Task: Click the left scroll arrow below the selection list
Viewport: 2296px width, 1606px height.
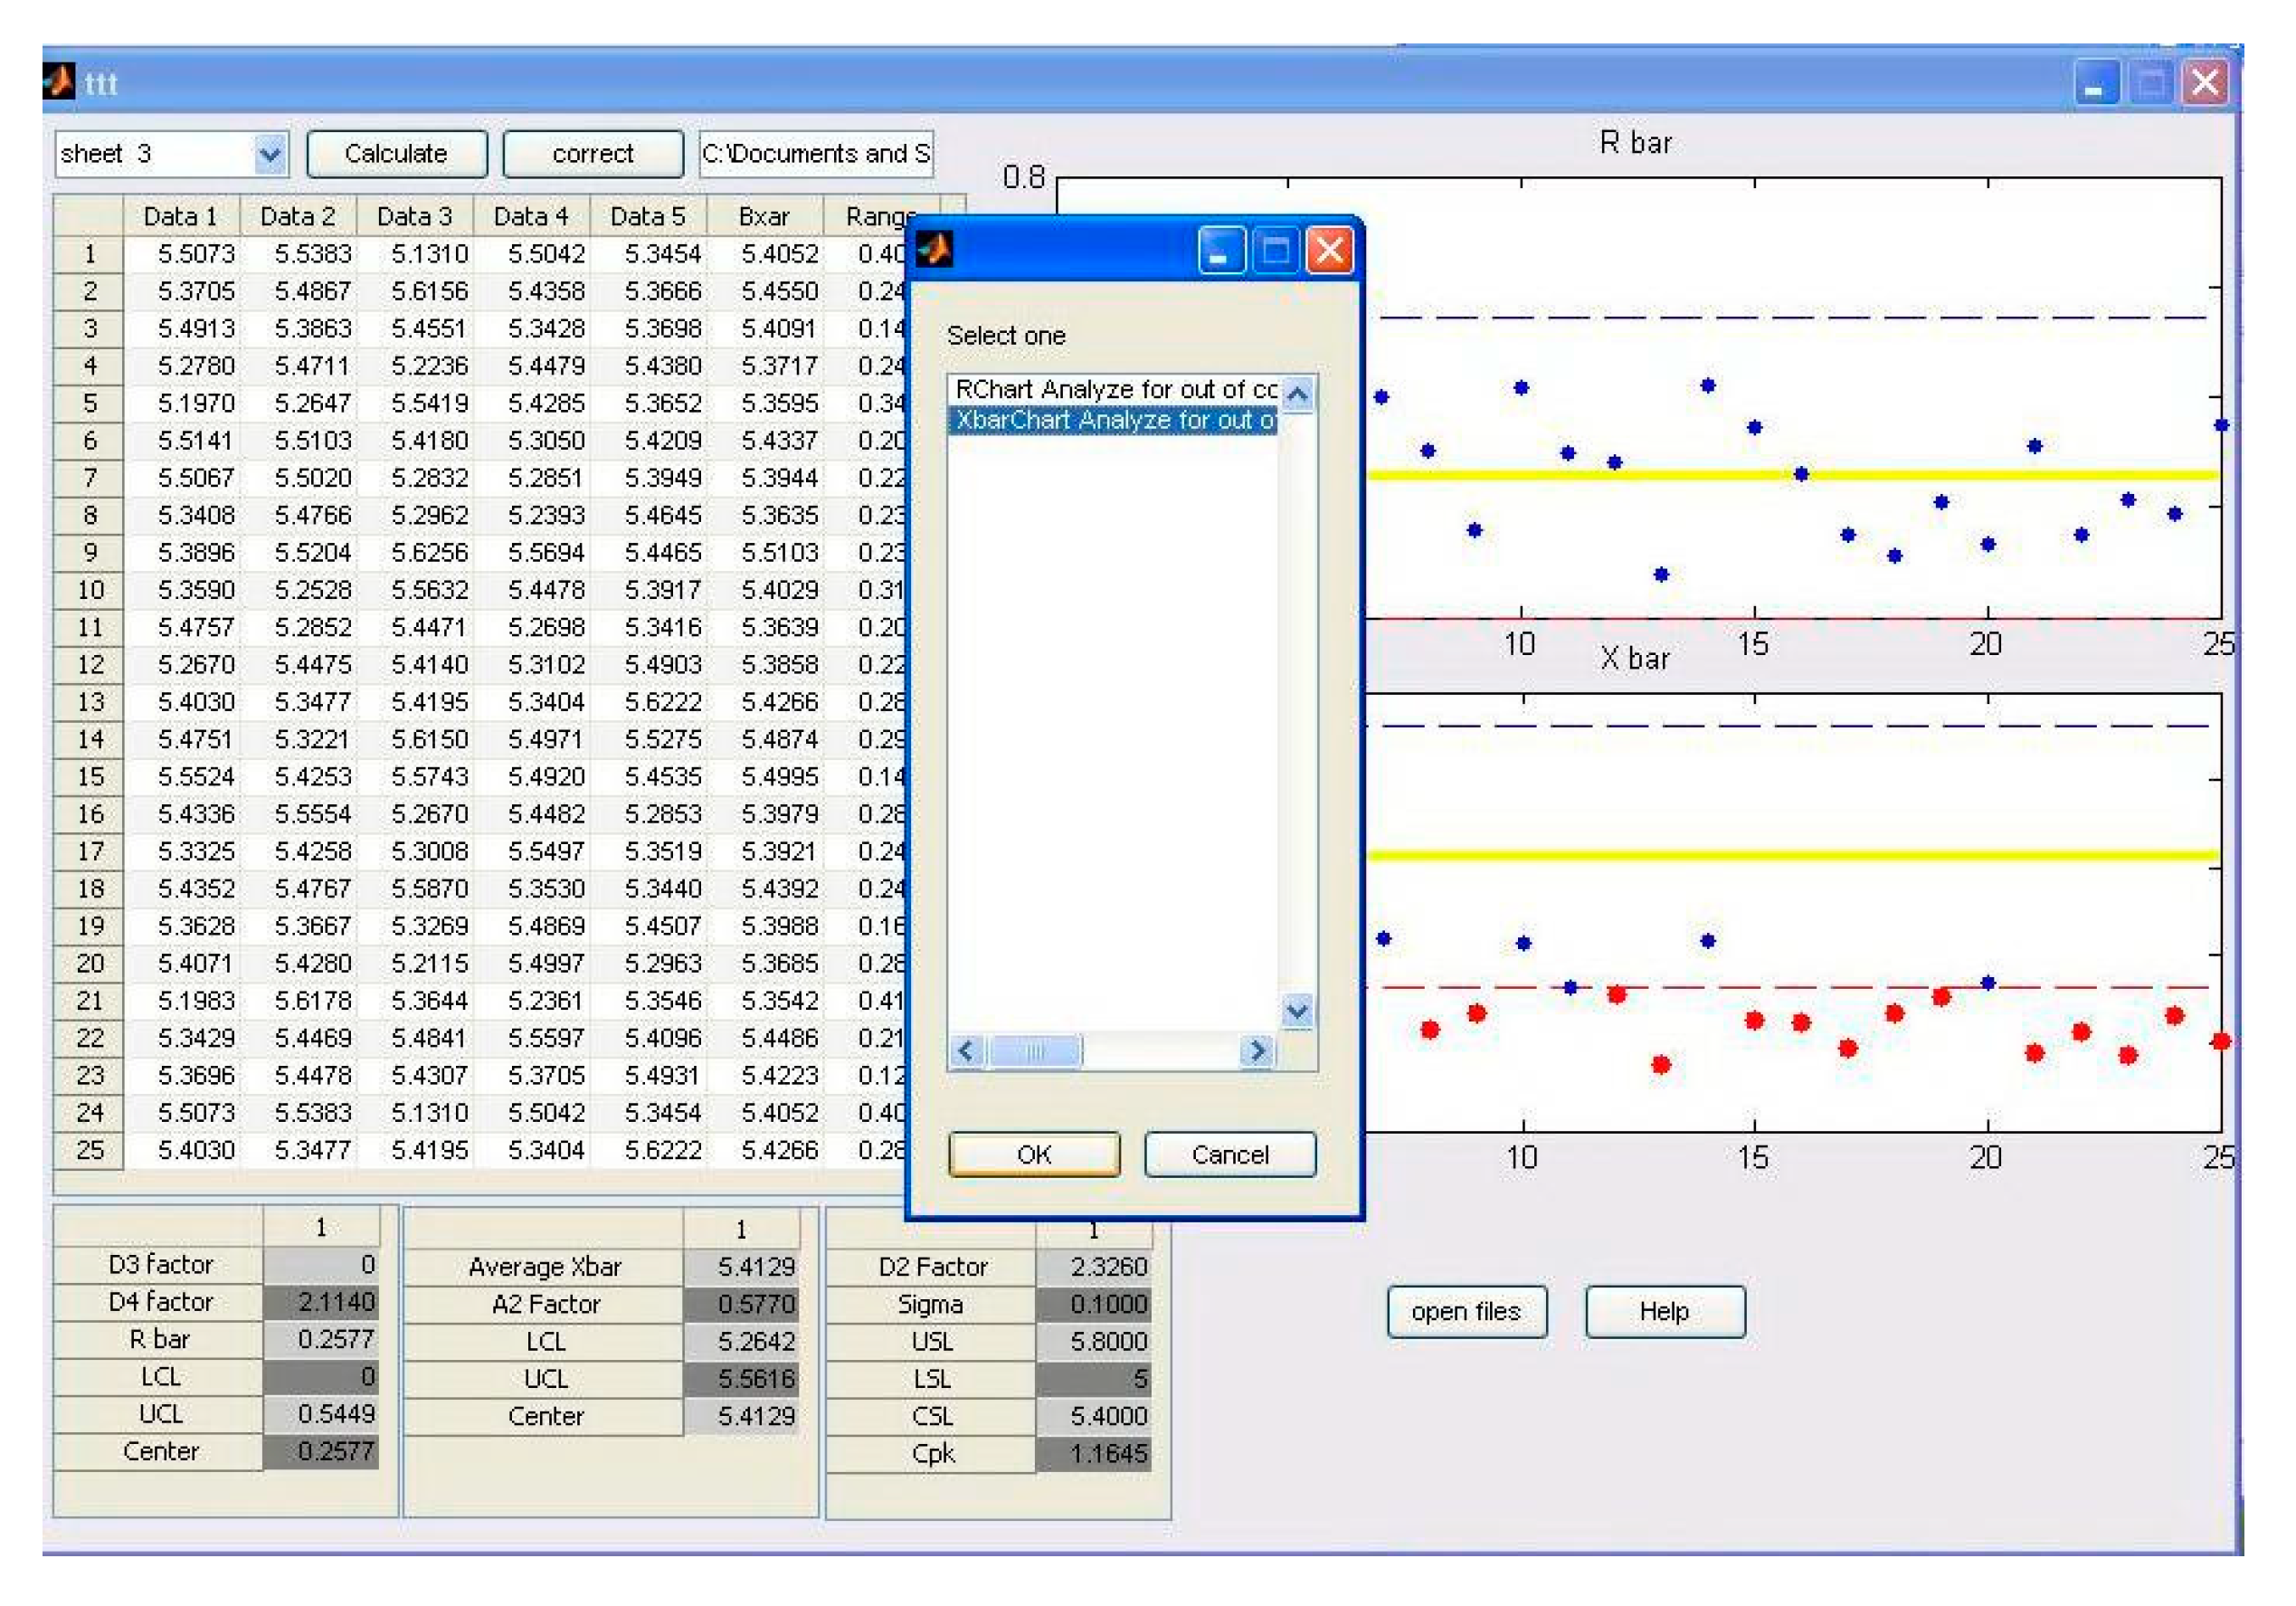Action: click(x=965, y=1051)
